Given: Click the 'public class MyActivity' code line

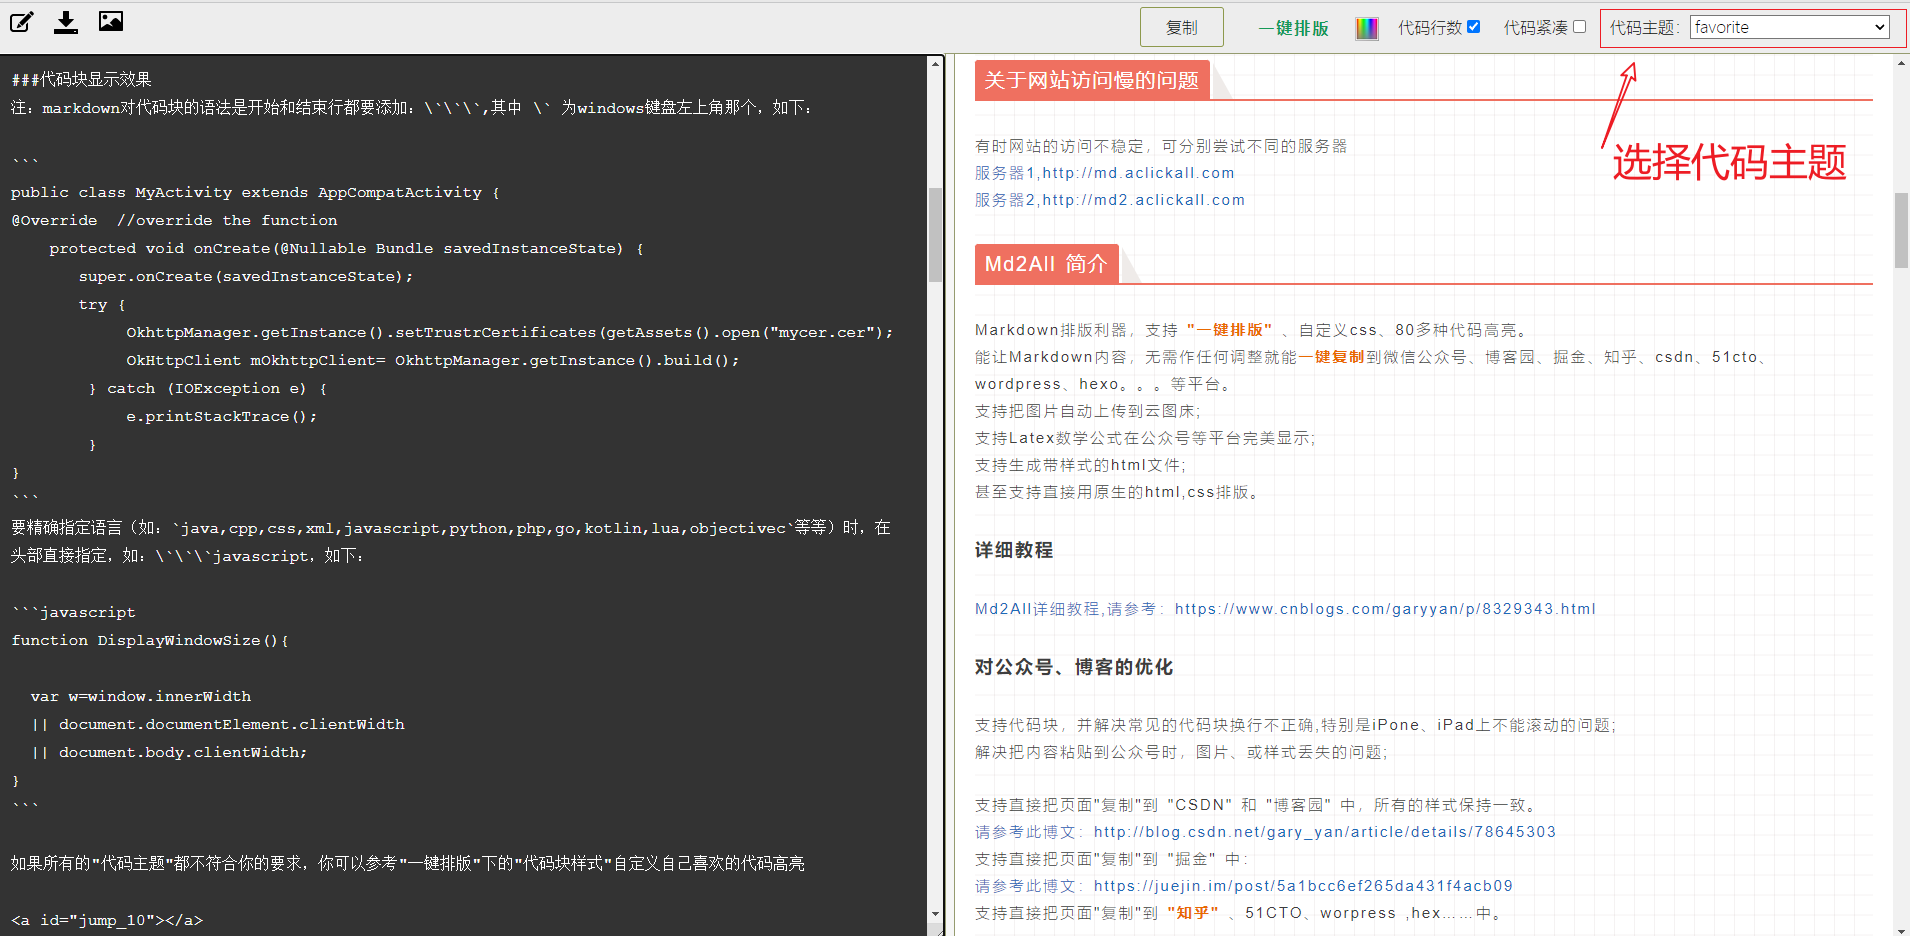Looking at the screenshot, I should [255, 192].
